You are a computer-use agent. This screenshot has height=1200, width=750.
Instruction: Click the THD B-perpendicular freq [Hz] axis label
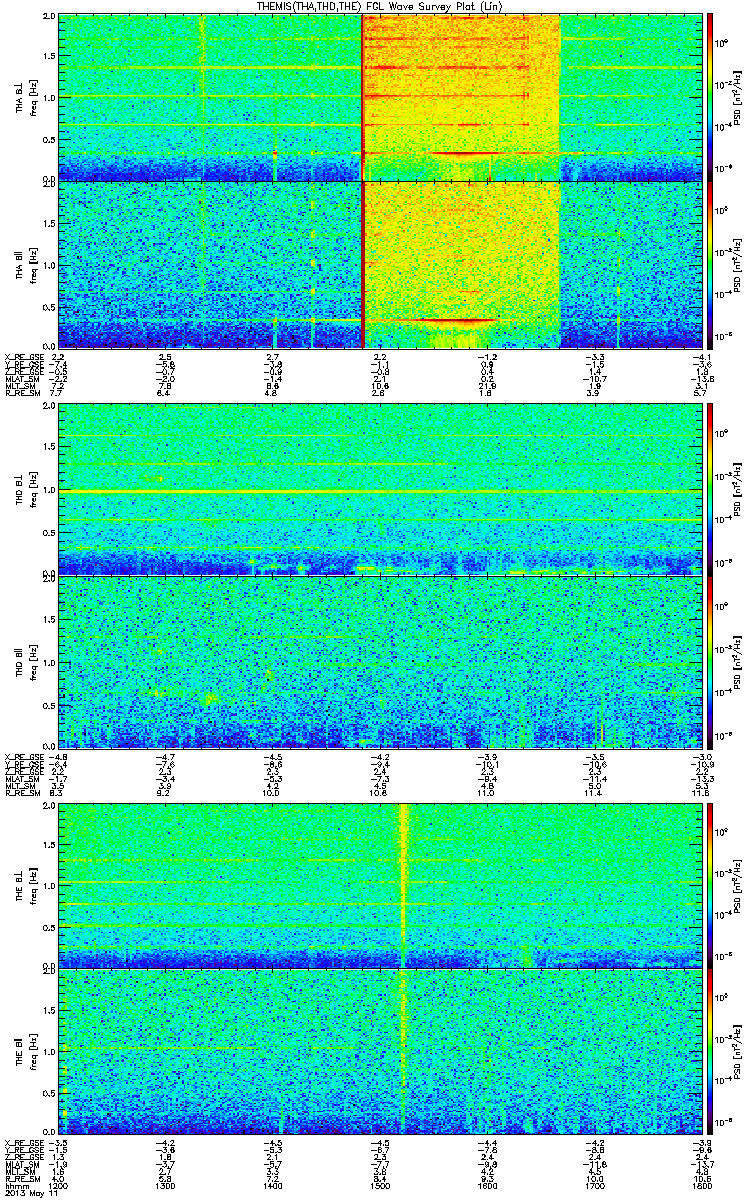point(32,489)
